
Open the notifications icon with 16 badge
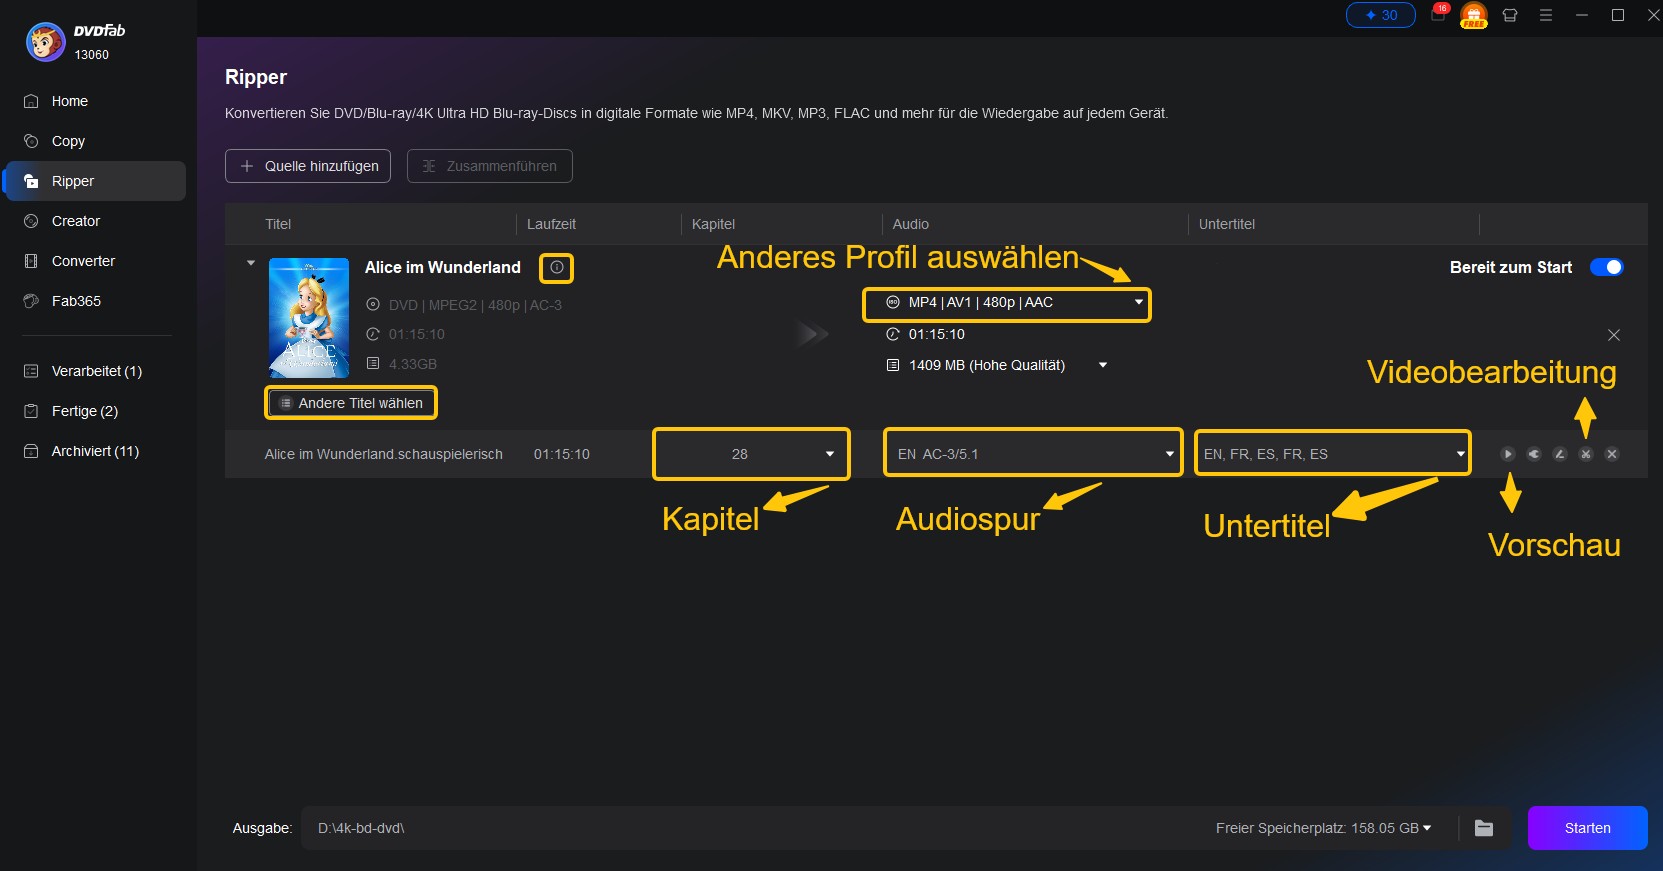(x=1439, y=14)
